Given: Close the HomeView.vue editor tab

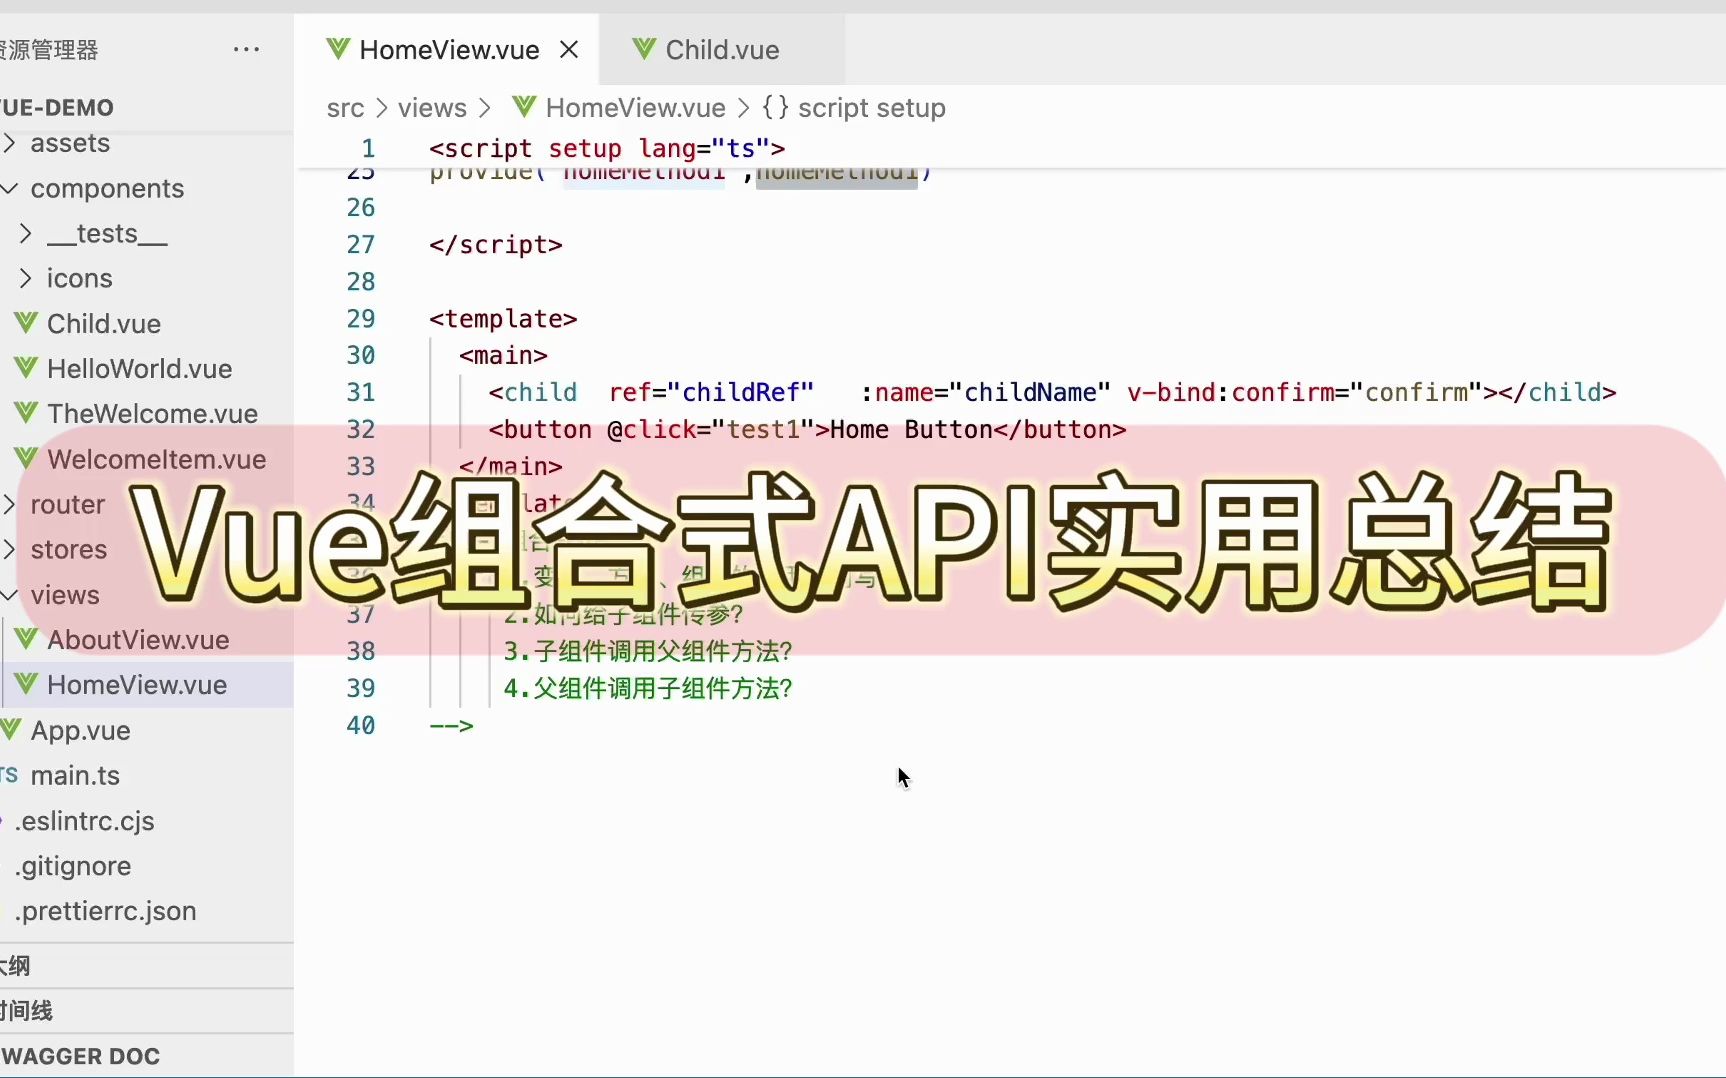Looking at the screenshot, I should tap(569, 49).
